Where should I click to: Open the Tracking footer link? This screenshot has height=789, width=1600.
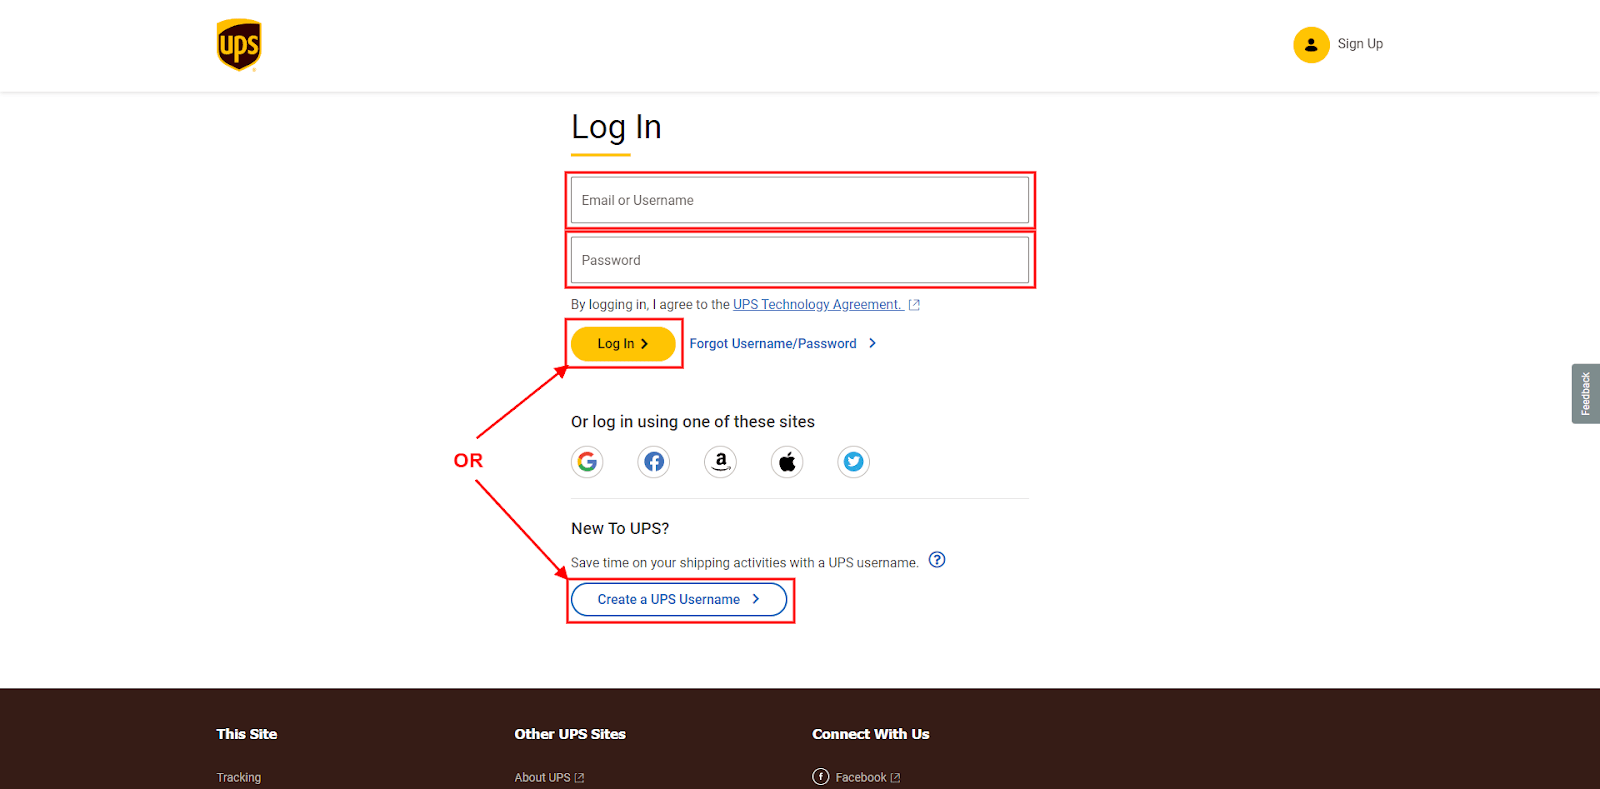click(x=239, y=777)
